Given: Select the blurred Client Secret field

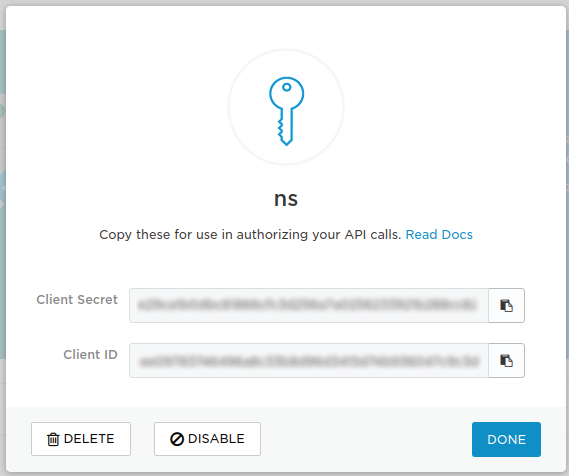Looking at the screenshot, I should [309, 305].
